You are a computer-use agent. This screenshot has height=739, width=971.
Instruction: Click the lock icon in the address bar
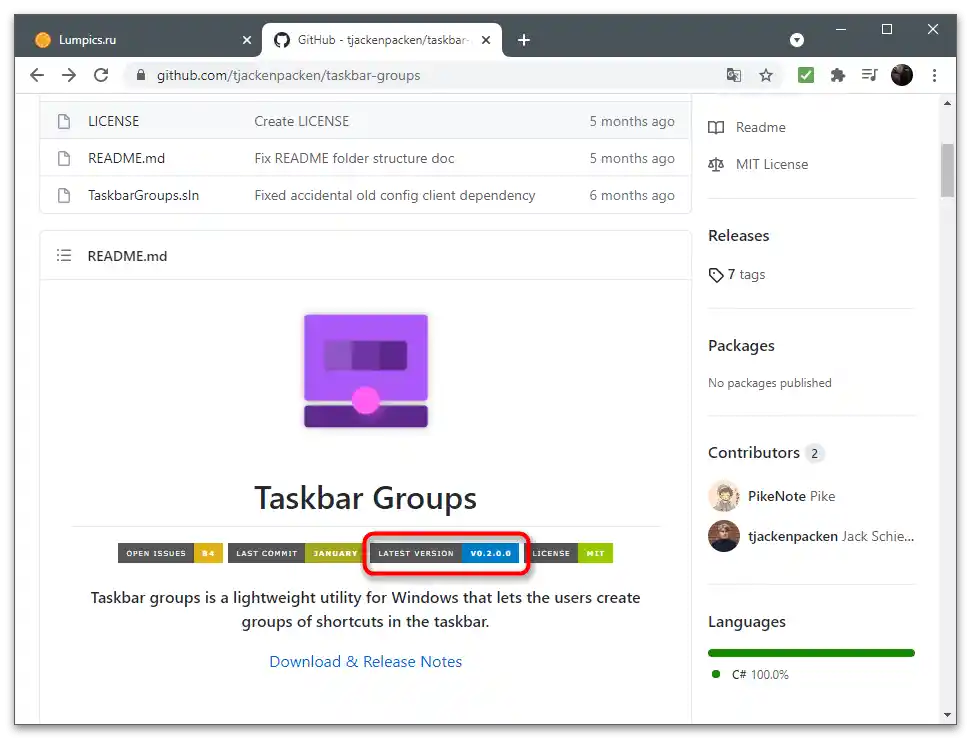pos(141,75)
